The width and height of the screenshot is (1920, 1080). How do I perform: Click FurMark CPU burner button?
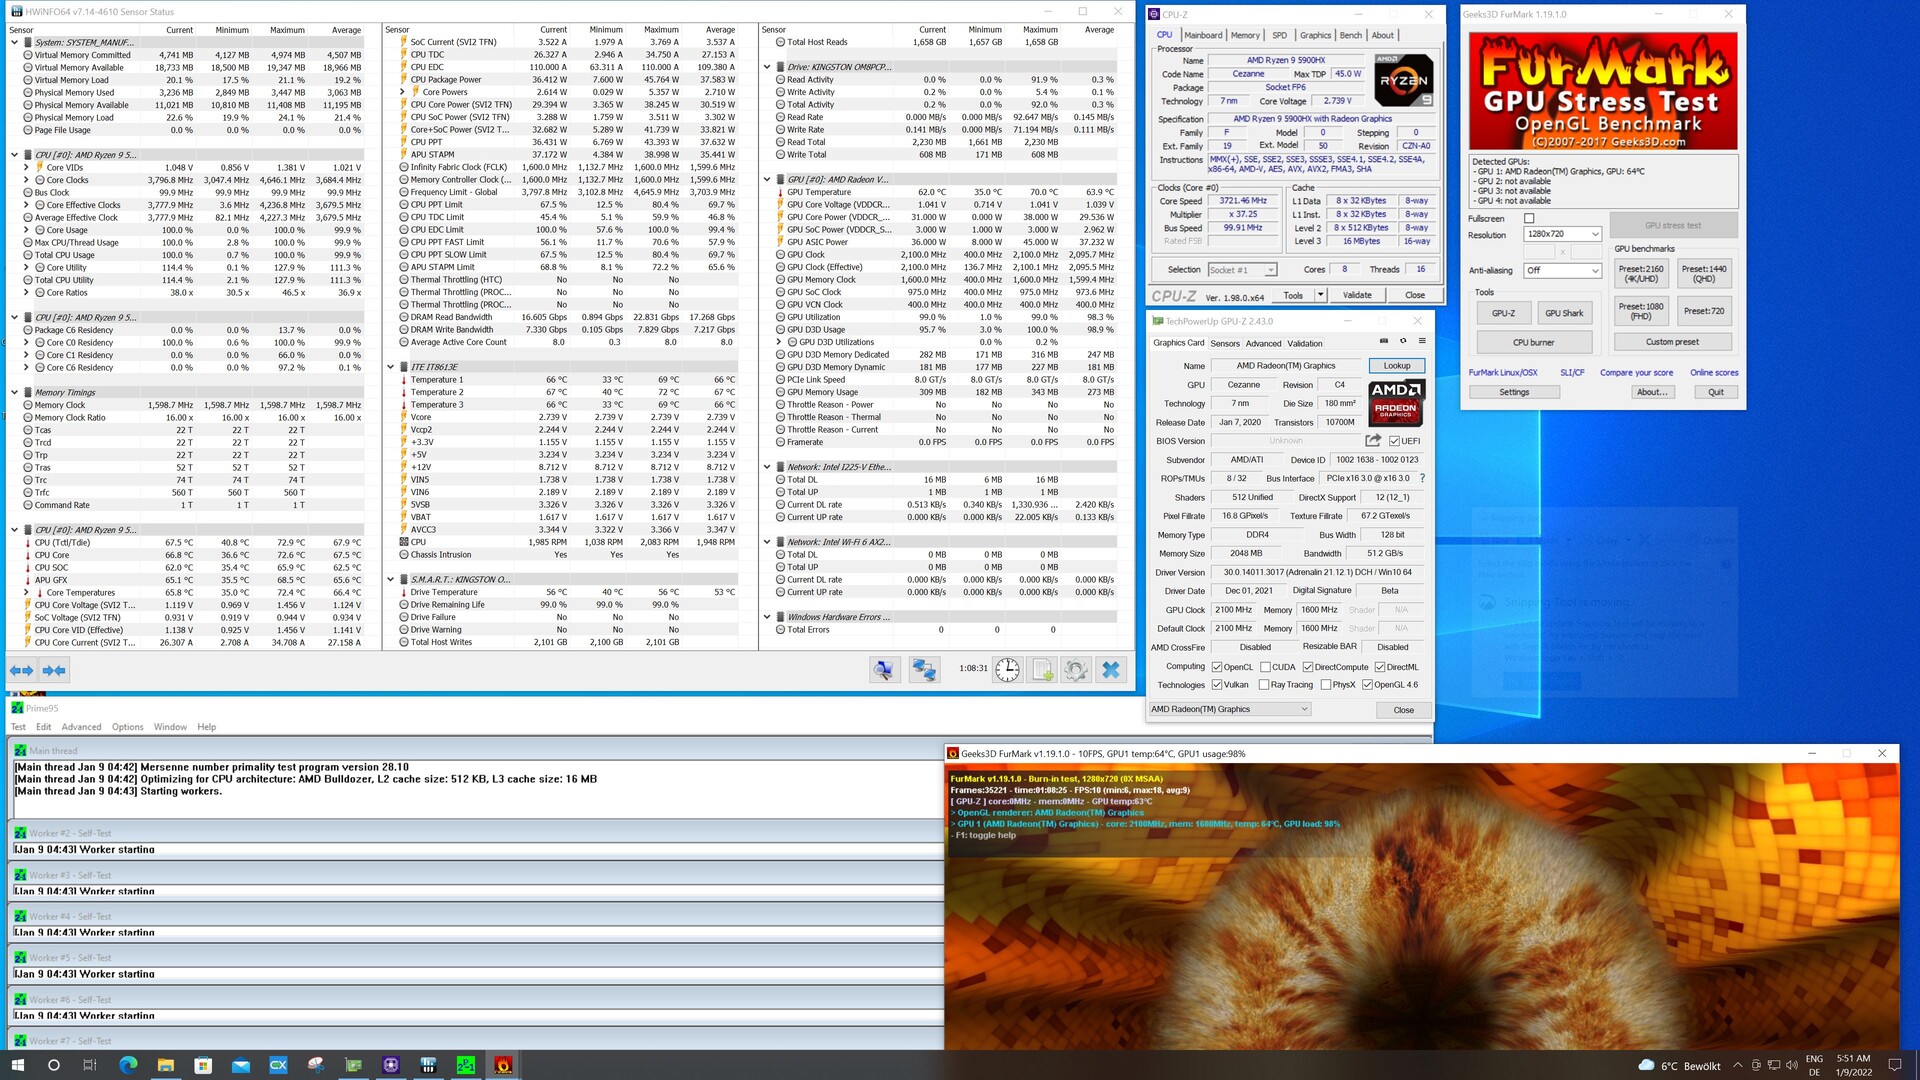click(x=1533, y=342)
